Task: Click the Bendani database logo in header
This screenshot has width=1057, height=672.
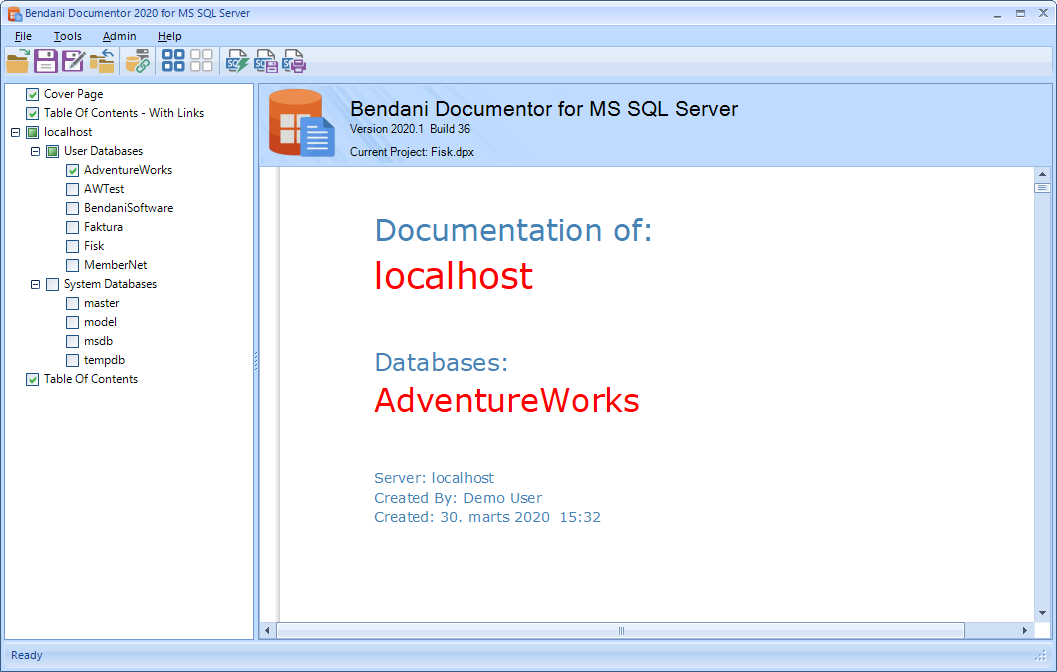Action: pyautogui.click(x=301, y=123)
